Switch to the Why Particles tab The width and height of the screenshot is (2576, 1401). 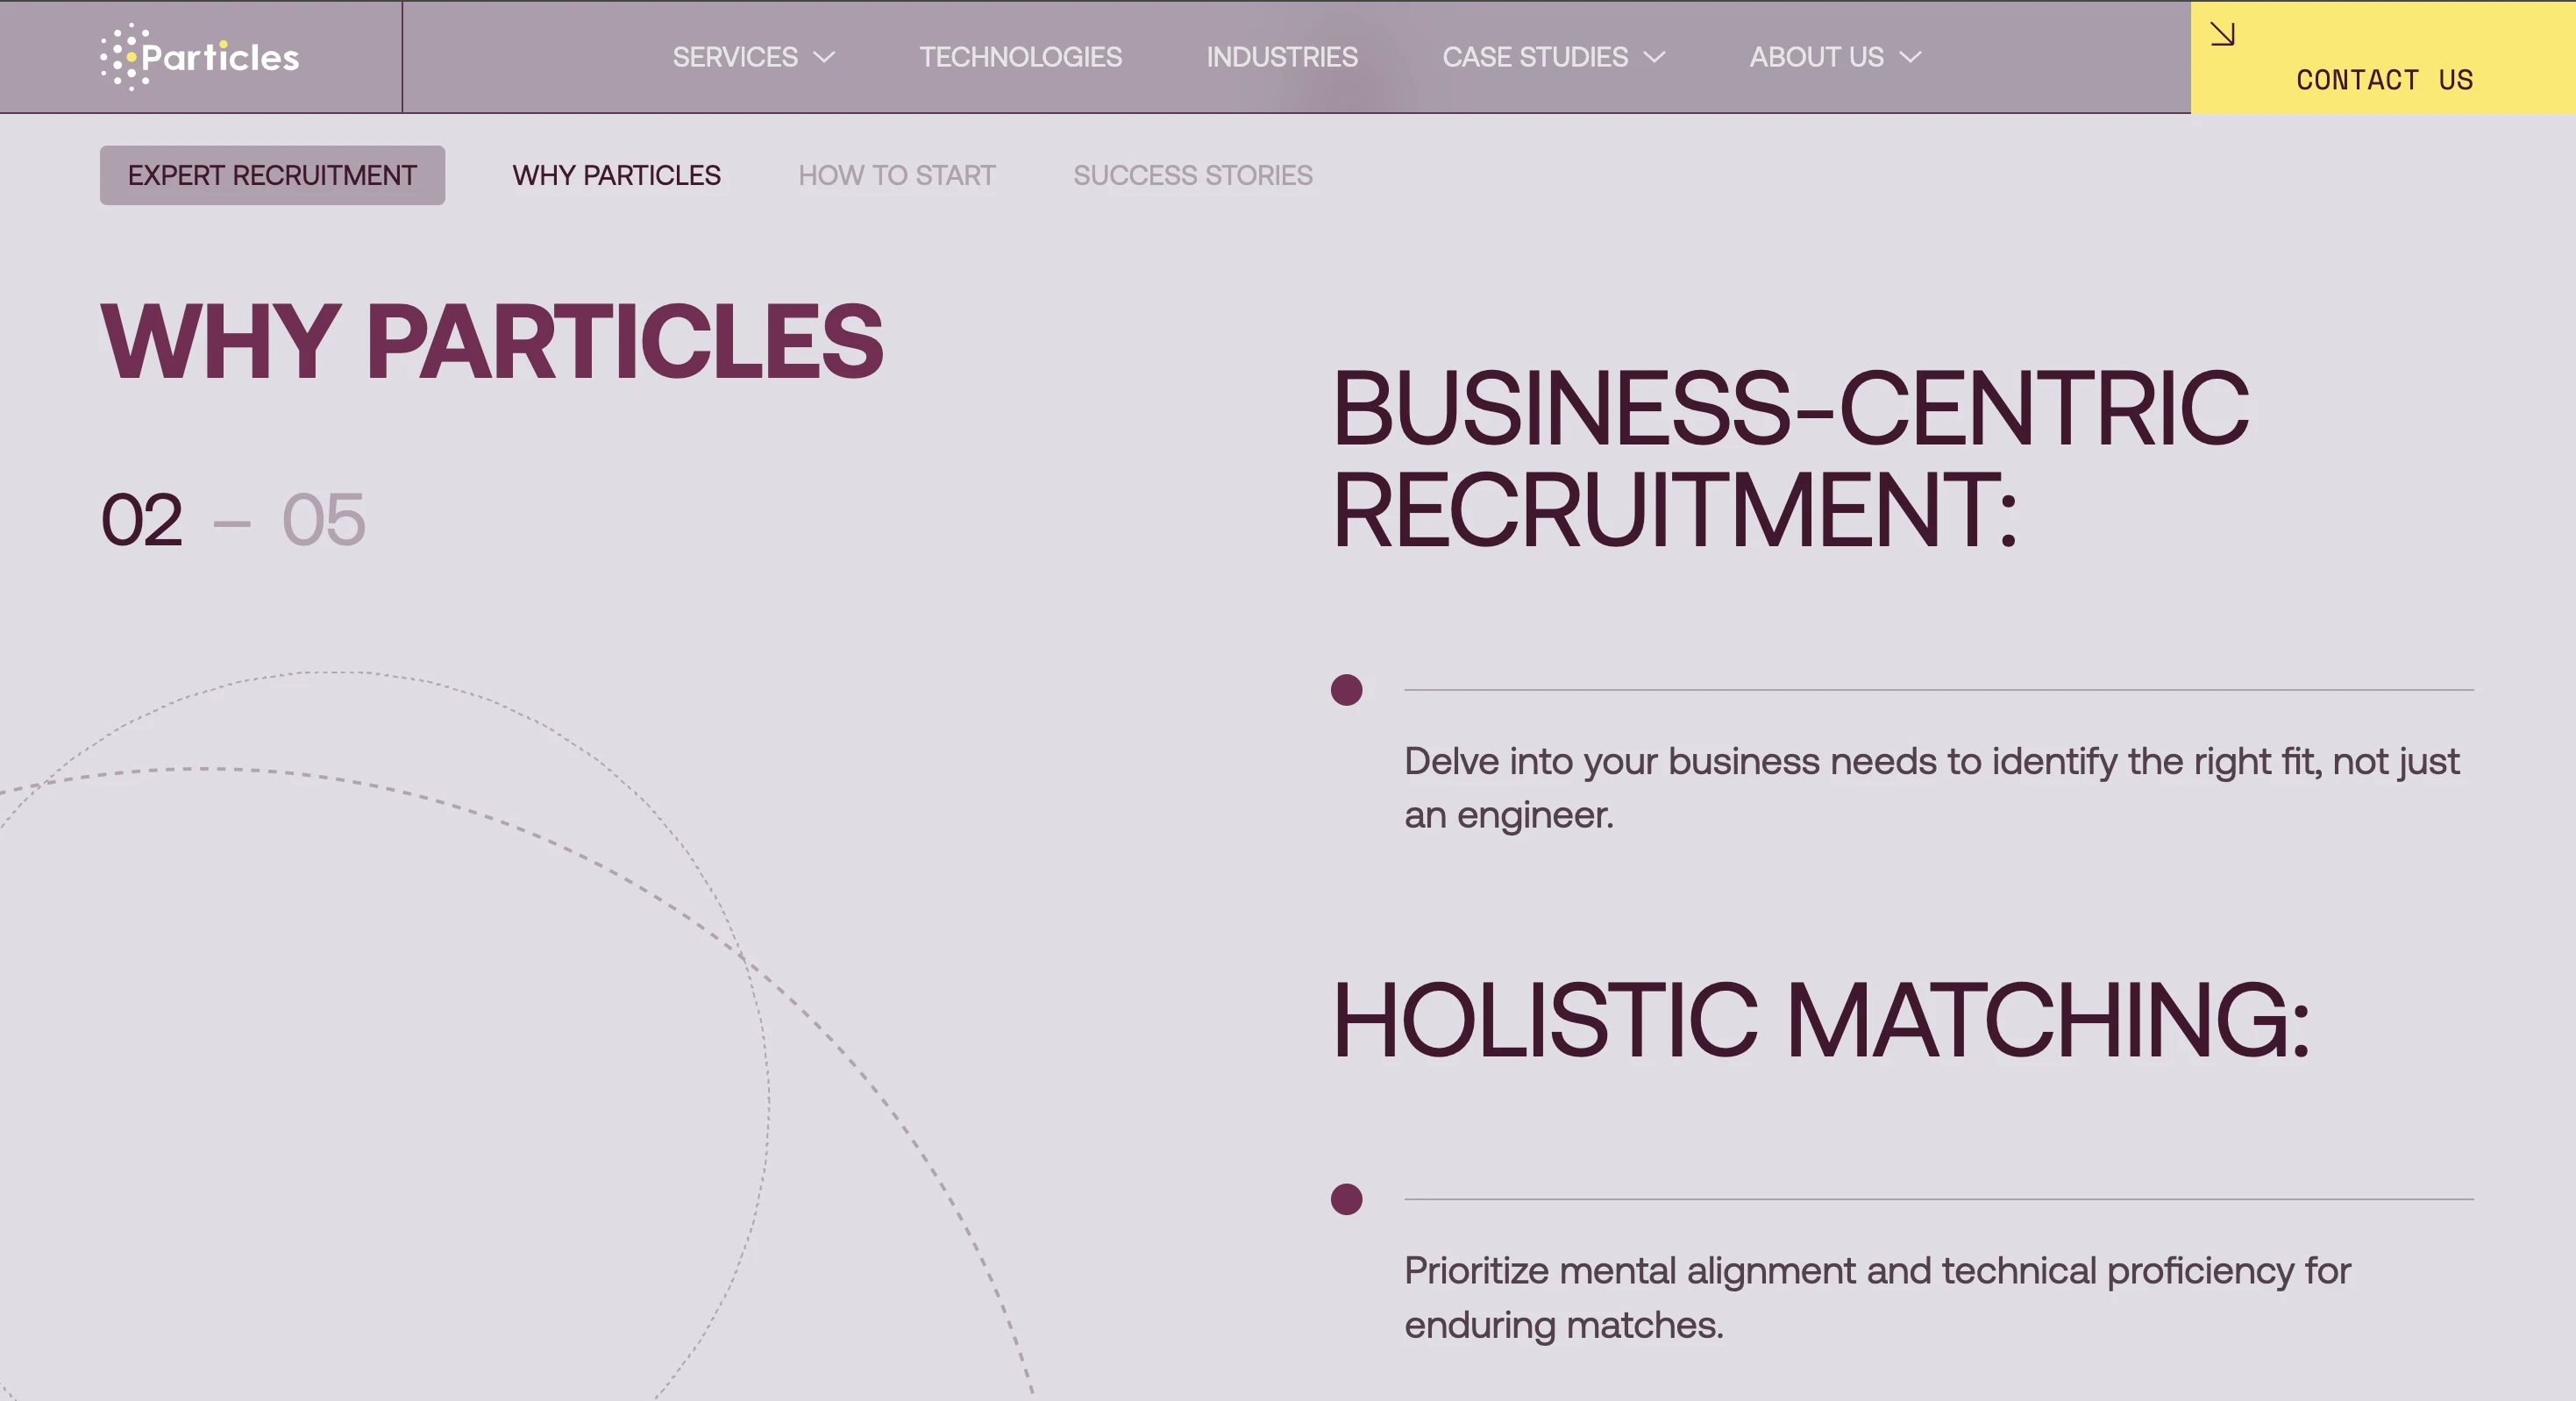click(616, 175)
